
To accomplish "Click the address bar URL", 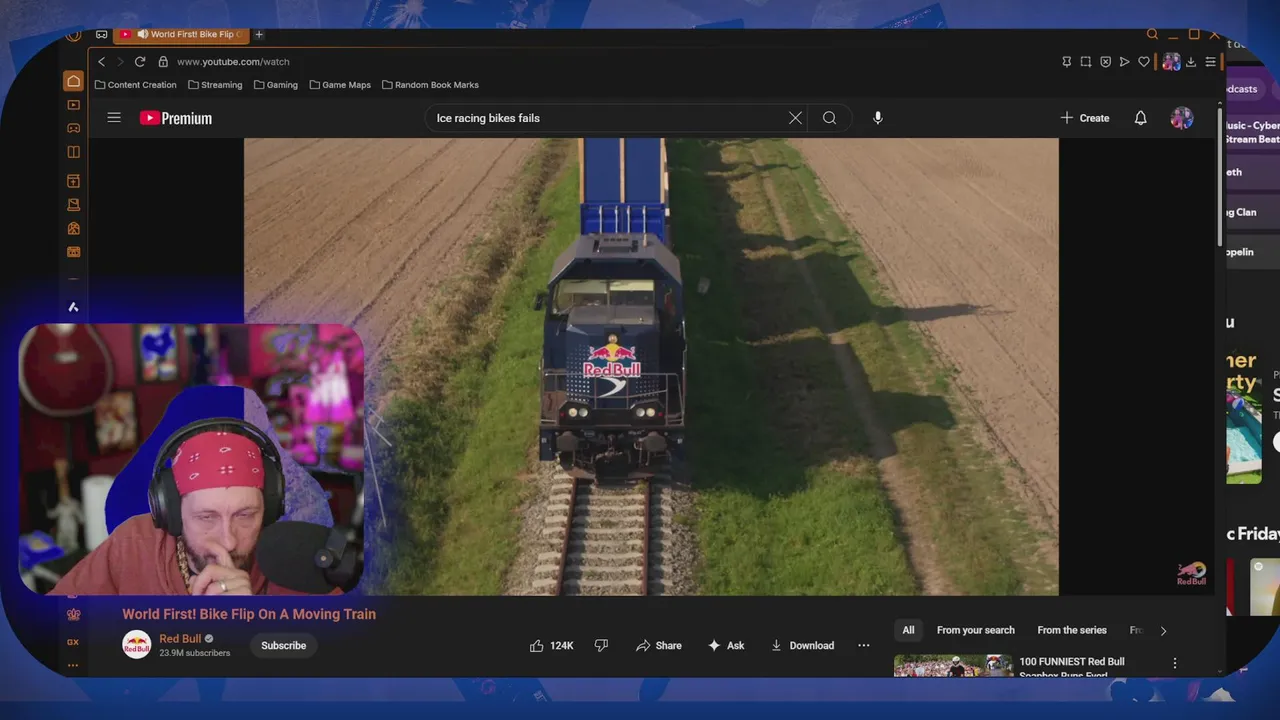I will pos(233,62).
